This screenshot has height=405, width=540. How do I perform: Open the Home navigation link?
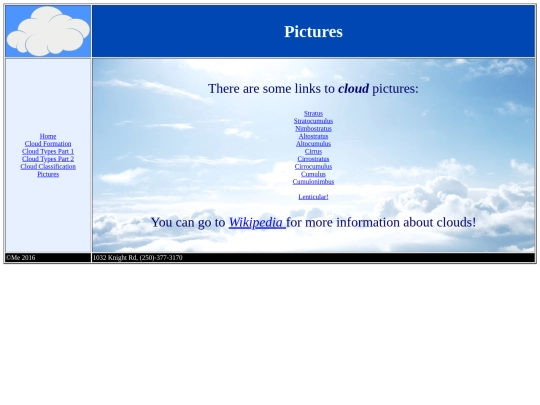point(48,136)
